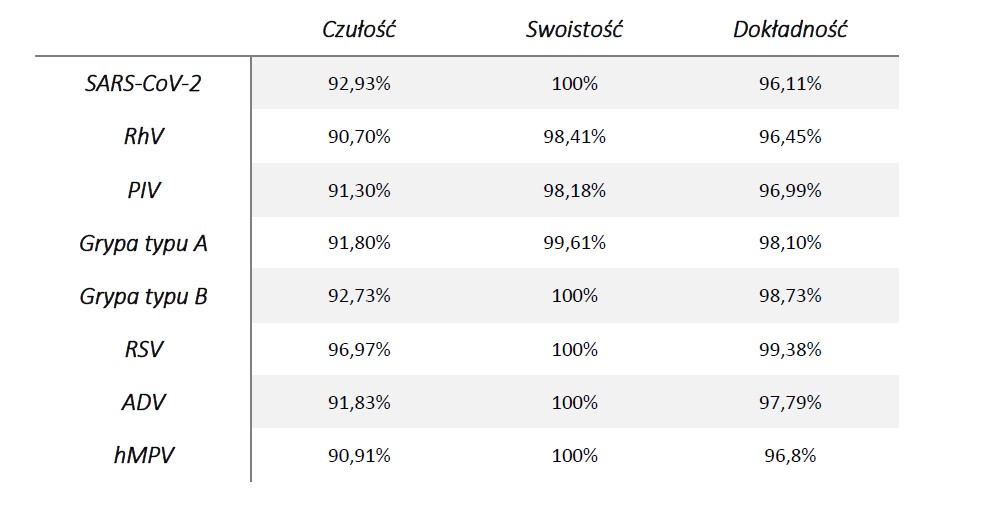The image size is (982, 505).
Task: Click the hMPV row label
Action: 143,456
